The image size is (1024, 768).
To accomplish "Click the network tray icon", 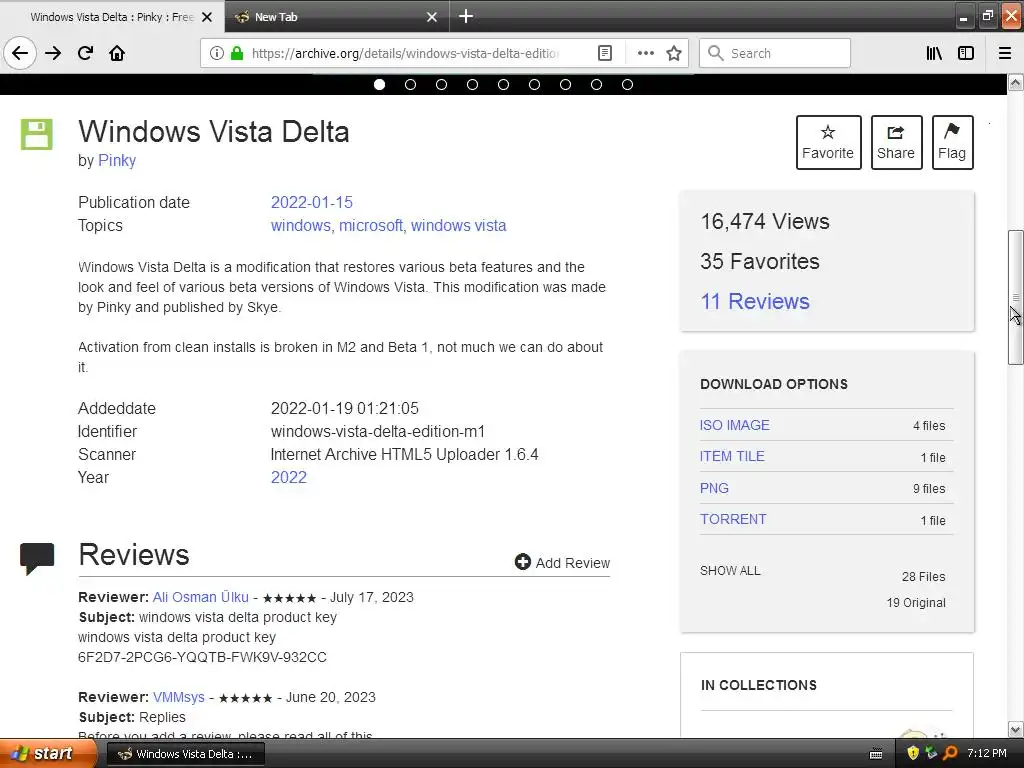I will point(931,753).
